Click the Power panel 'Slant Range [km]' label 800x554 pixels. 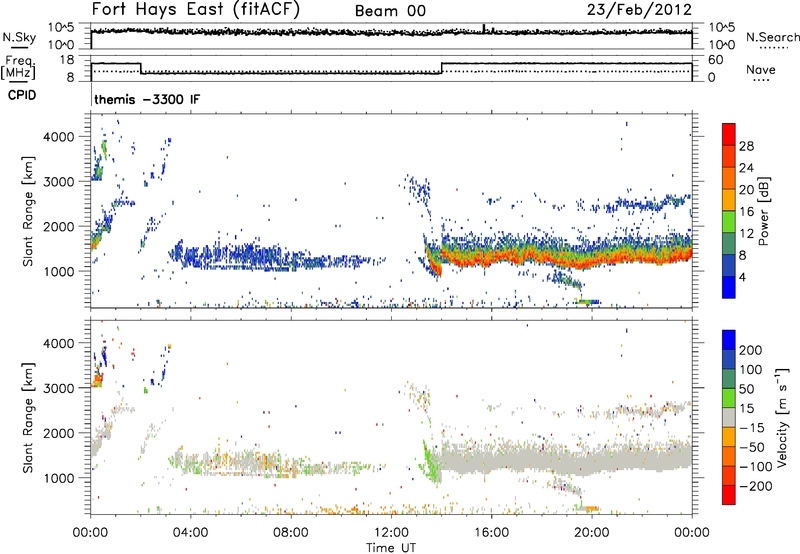click(x=28, y=211)
